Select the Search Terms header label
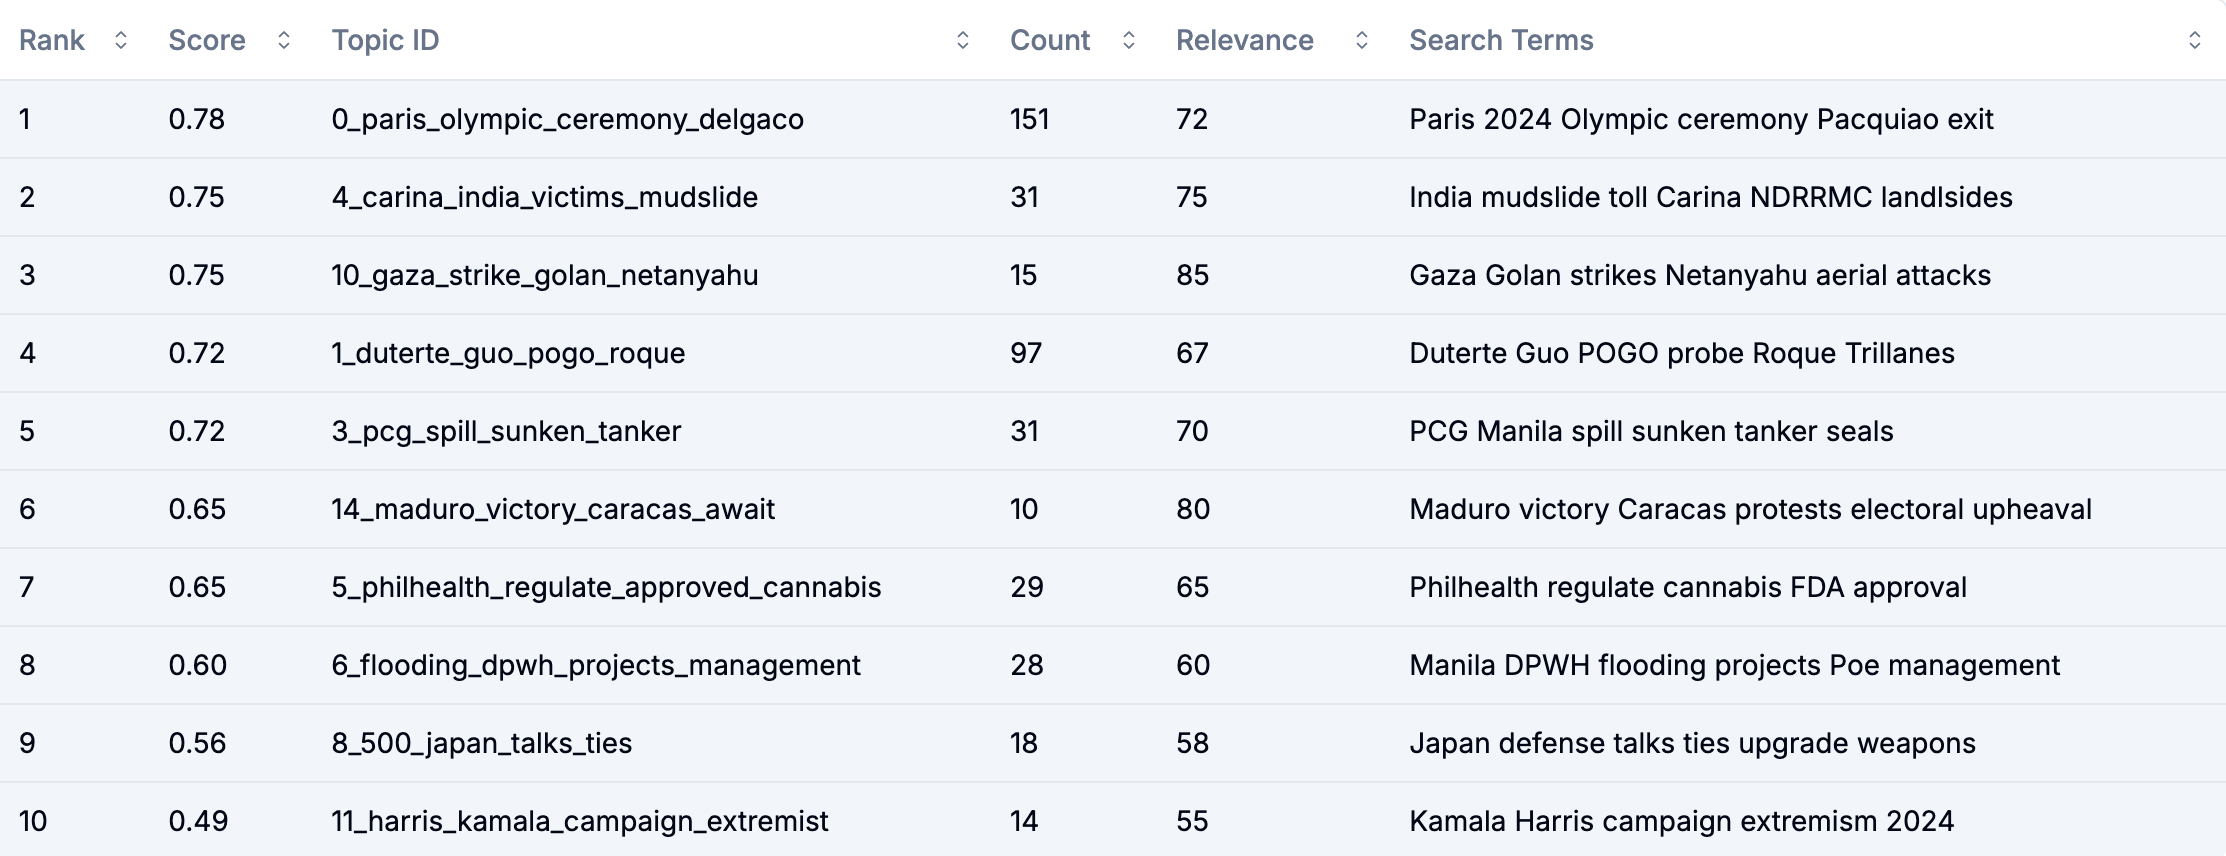 [x=1501, y=40]
